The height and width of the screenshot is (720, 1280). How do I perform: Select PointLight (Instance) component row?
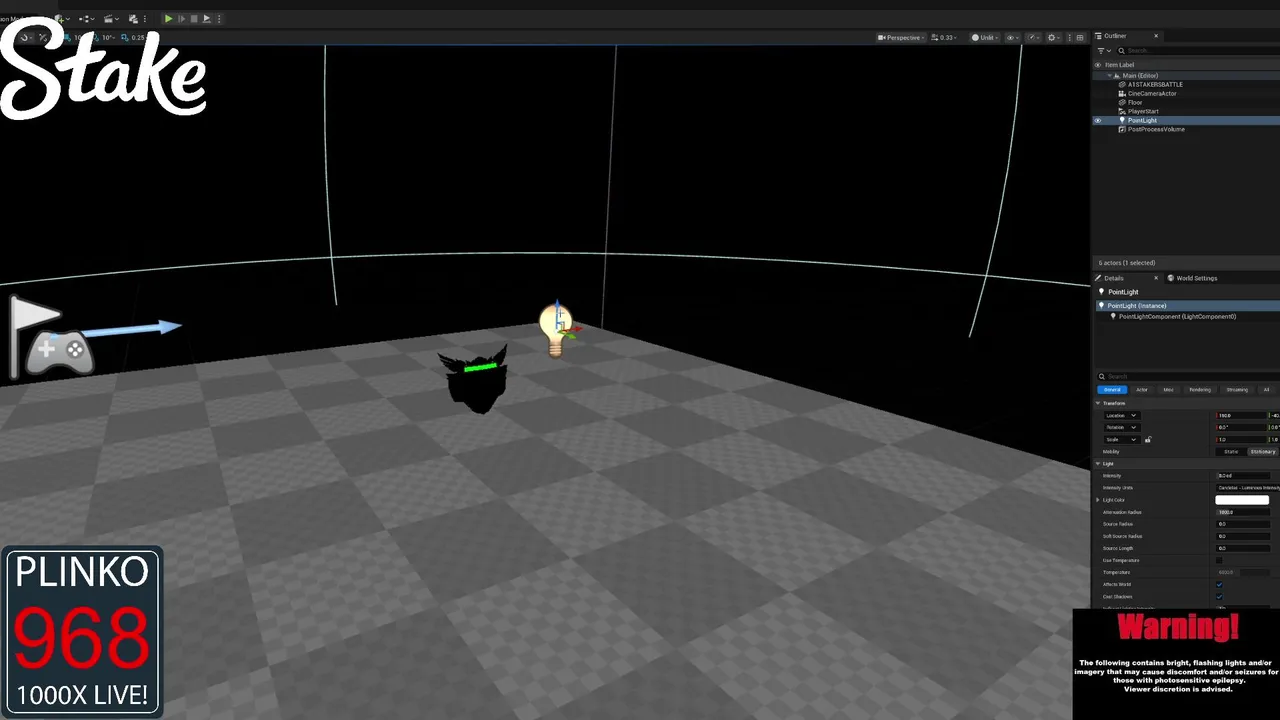tap(1186, 306)
